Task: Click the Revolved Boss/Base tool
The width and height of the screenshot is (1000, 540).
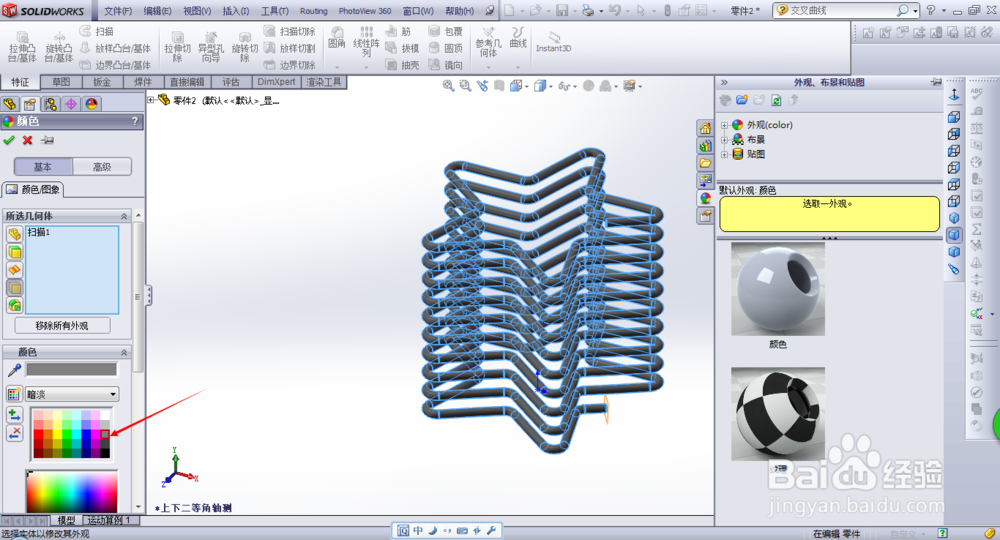Action: 59,47
